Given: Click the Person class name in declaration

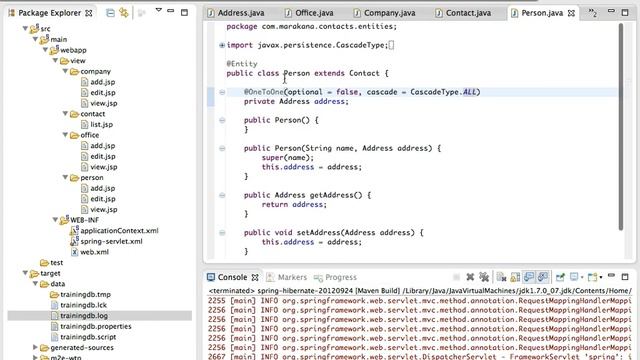Looking at the screenshot, I should [x=296, y=73].
